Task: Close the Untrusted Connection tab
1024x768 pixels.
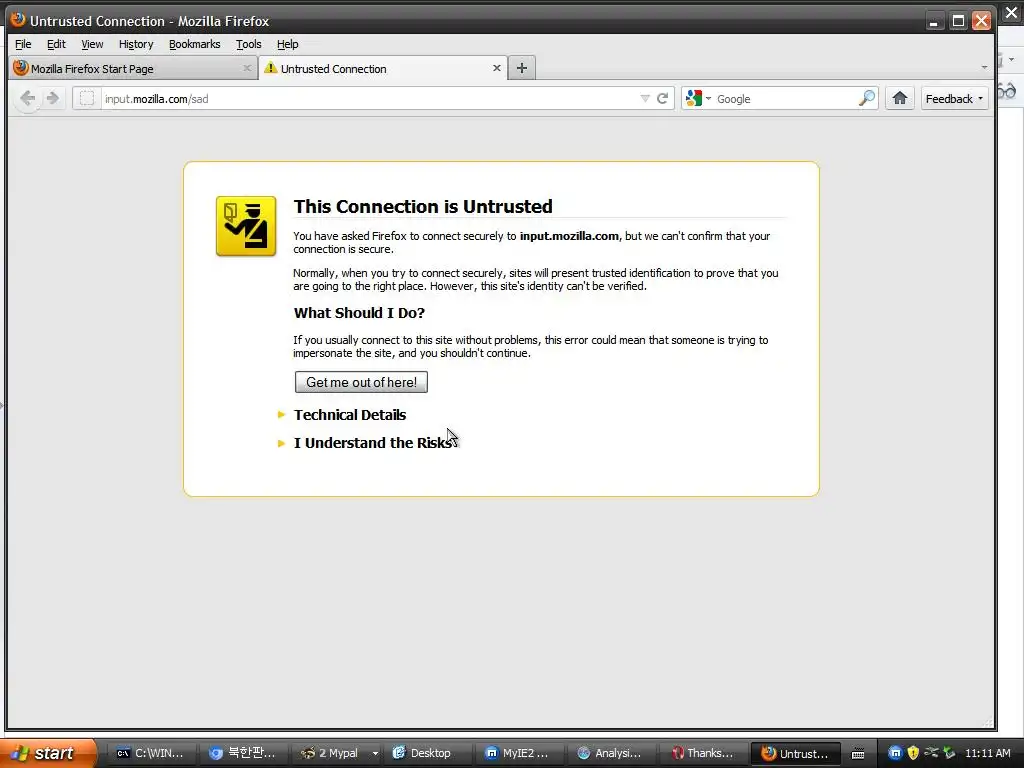Action: pos(496,68)
